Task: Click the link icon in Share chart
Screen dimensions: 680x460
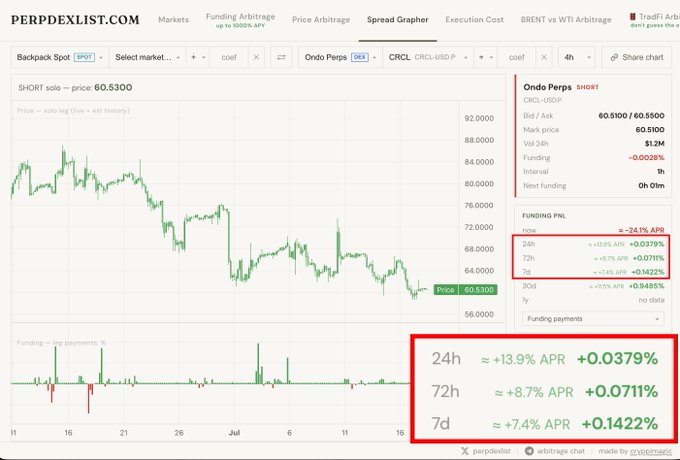Action: pos(614,57)
